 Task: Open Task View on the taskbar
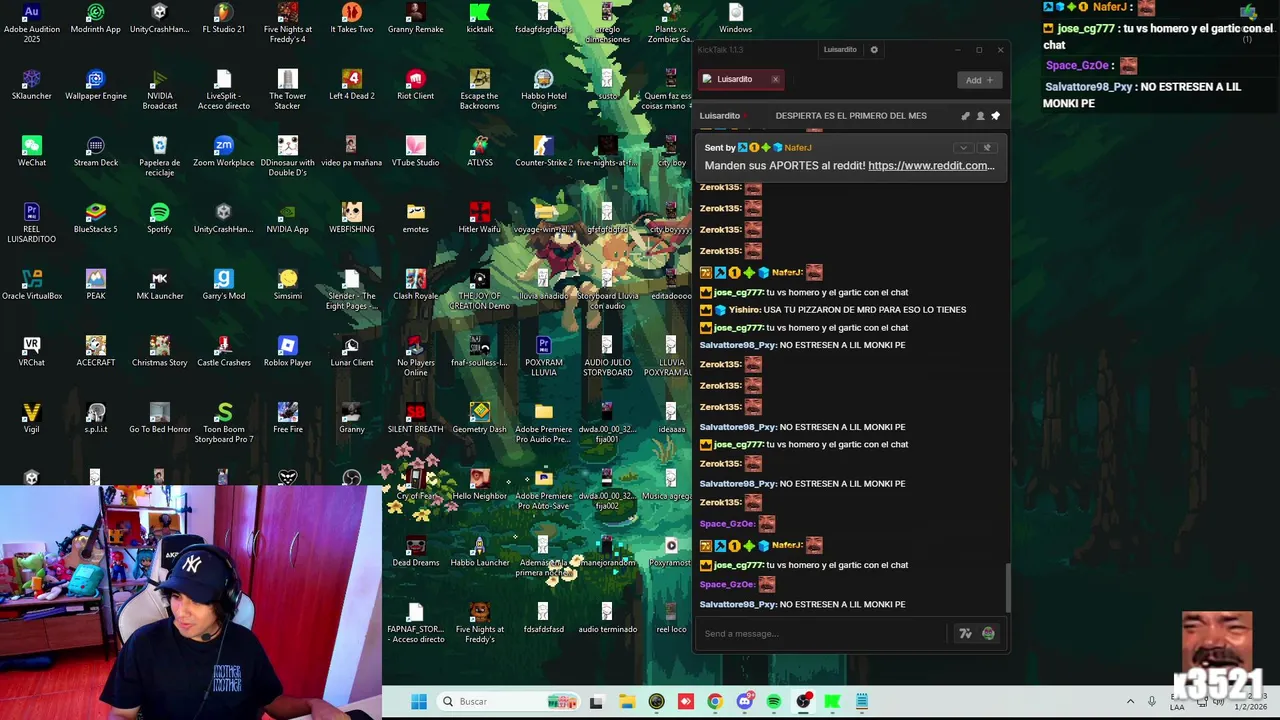pyautogui.click(x=597, y=702)
